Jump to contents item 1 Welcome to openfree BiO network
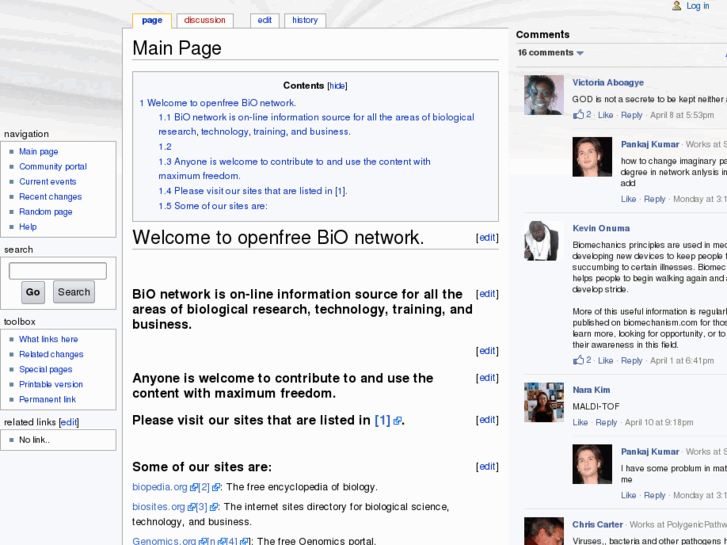727x545 pixels. [217, 103]
